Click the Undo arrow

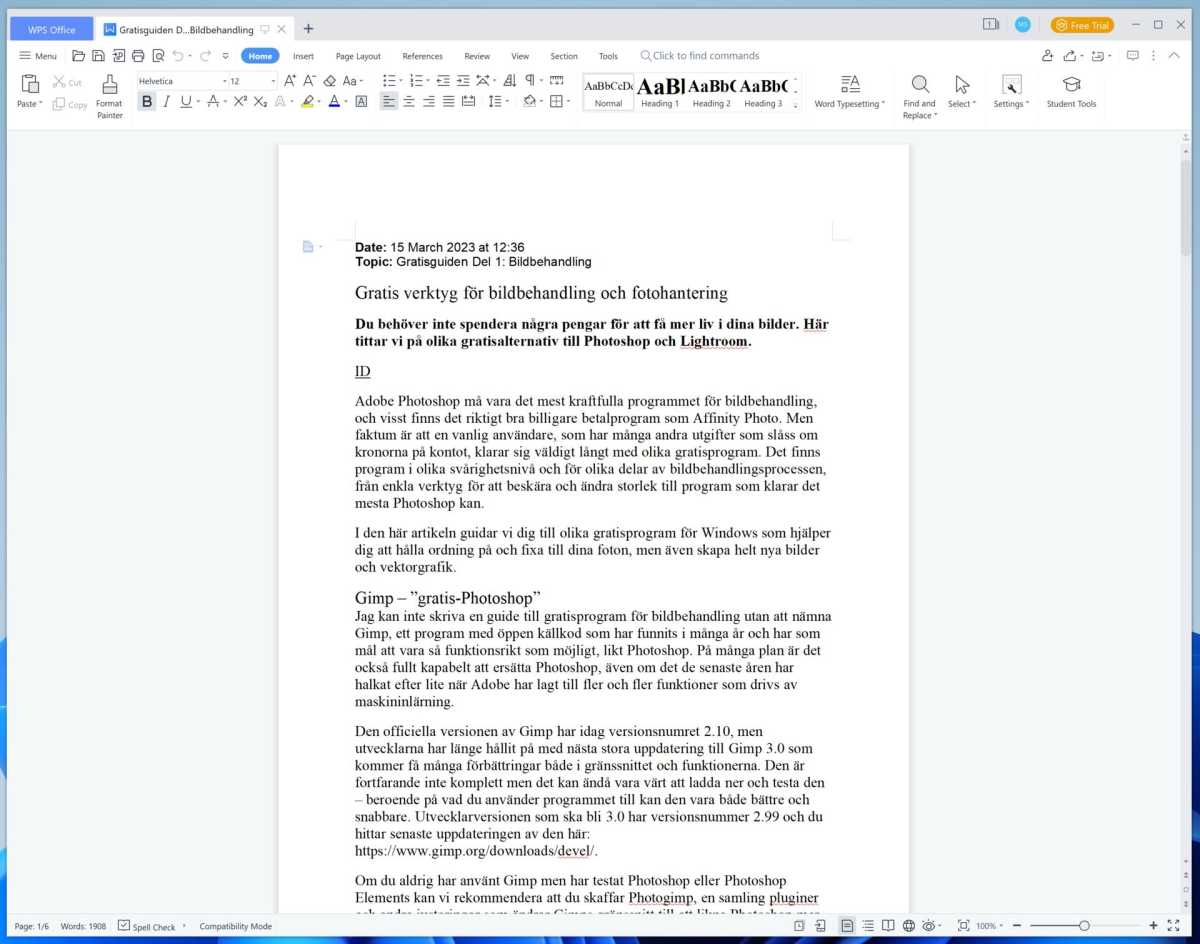pyautogui.click(x=178, y=56)
